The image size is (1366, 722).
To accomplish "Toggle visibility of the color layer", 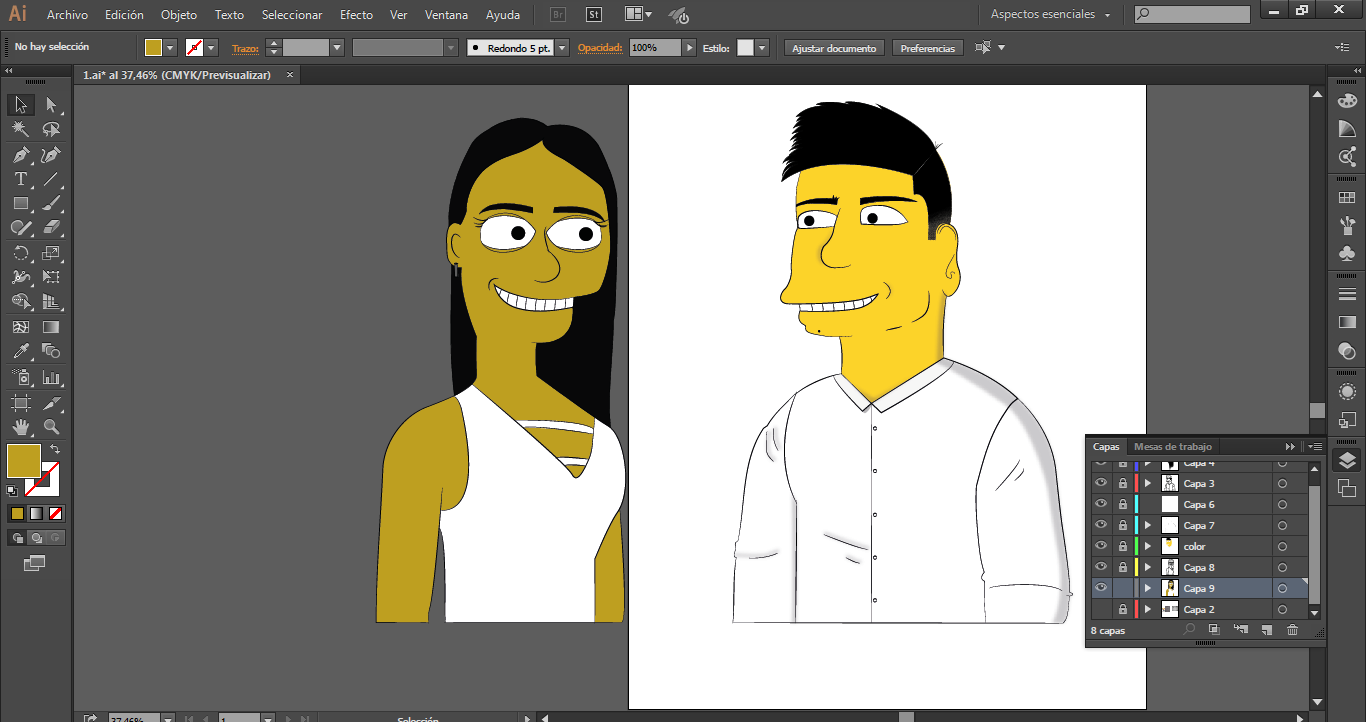I will [1101, 546].
